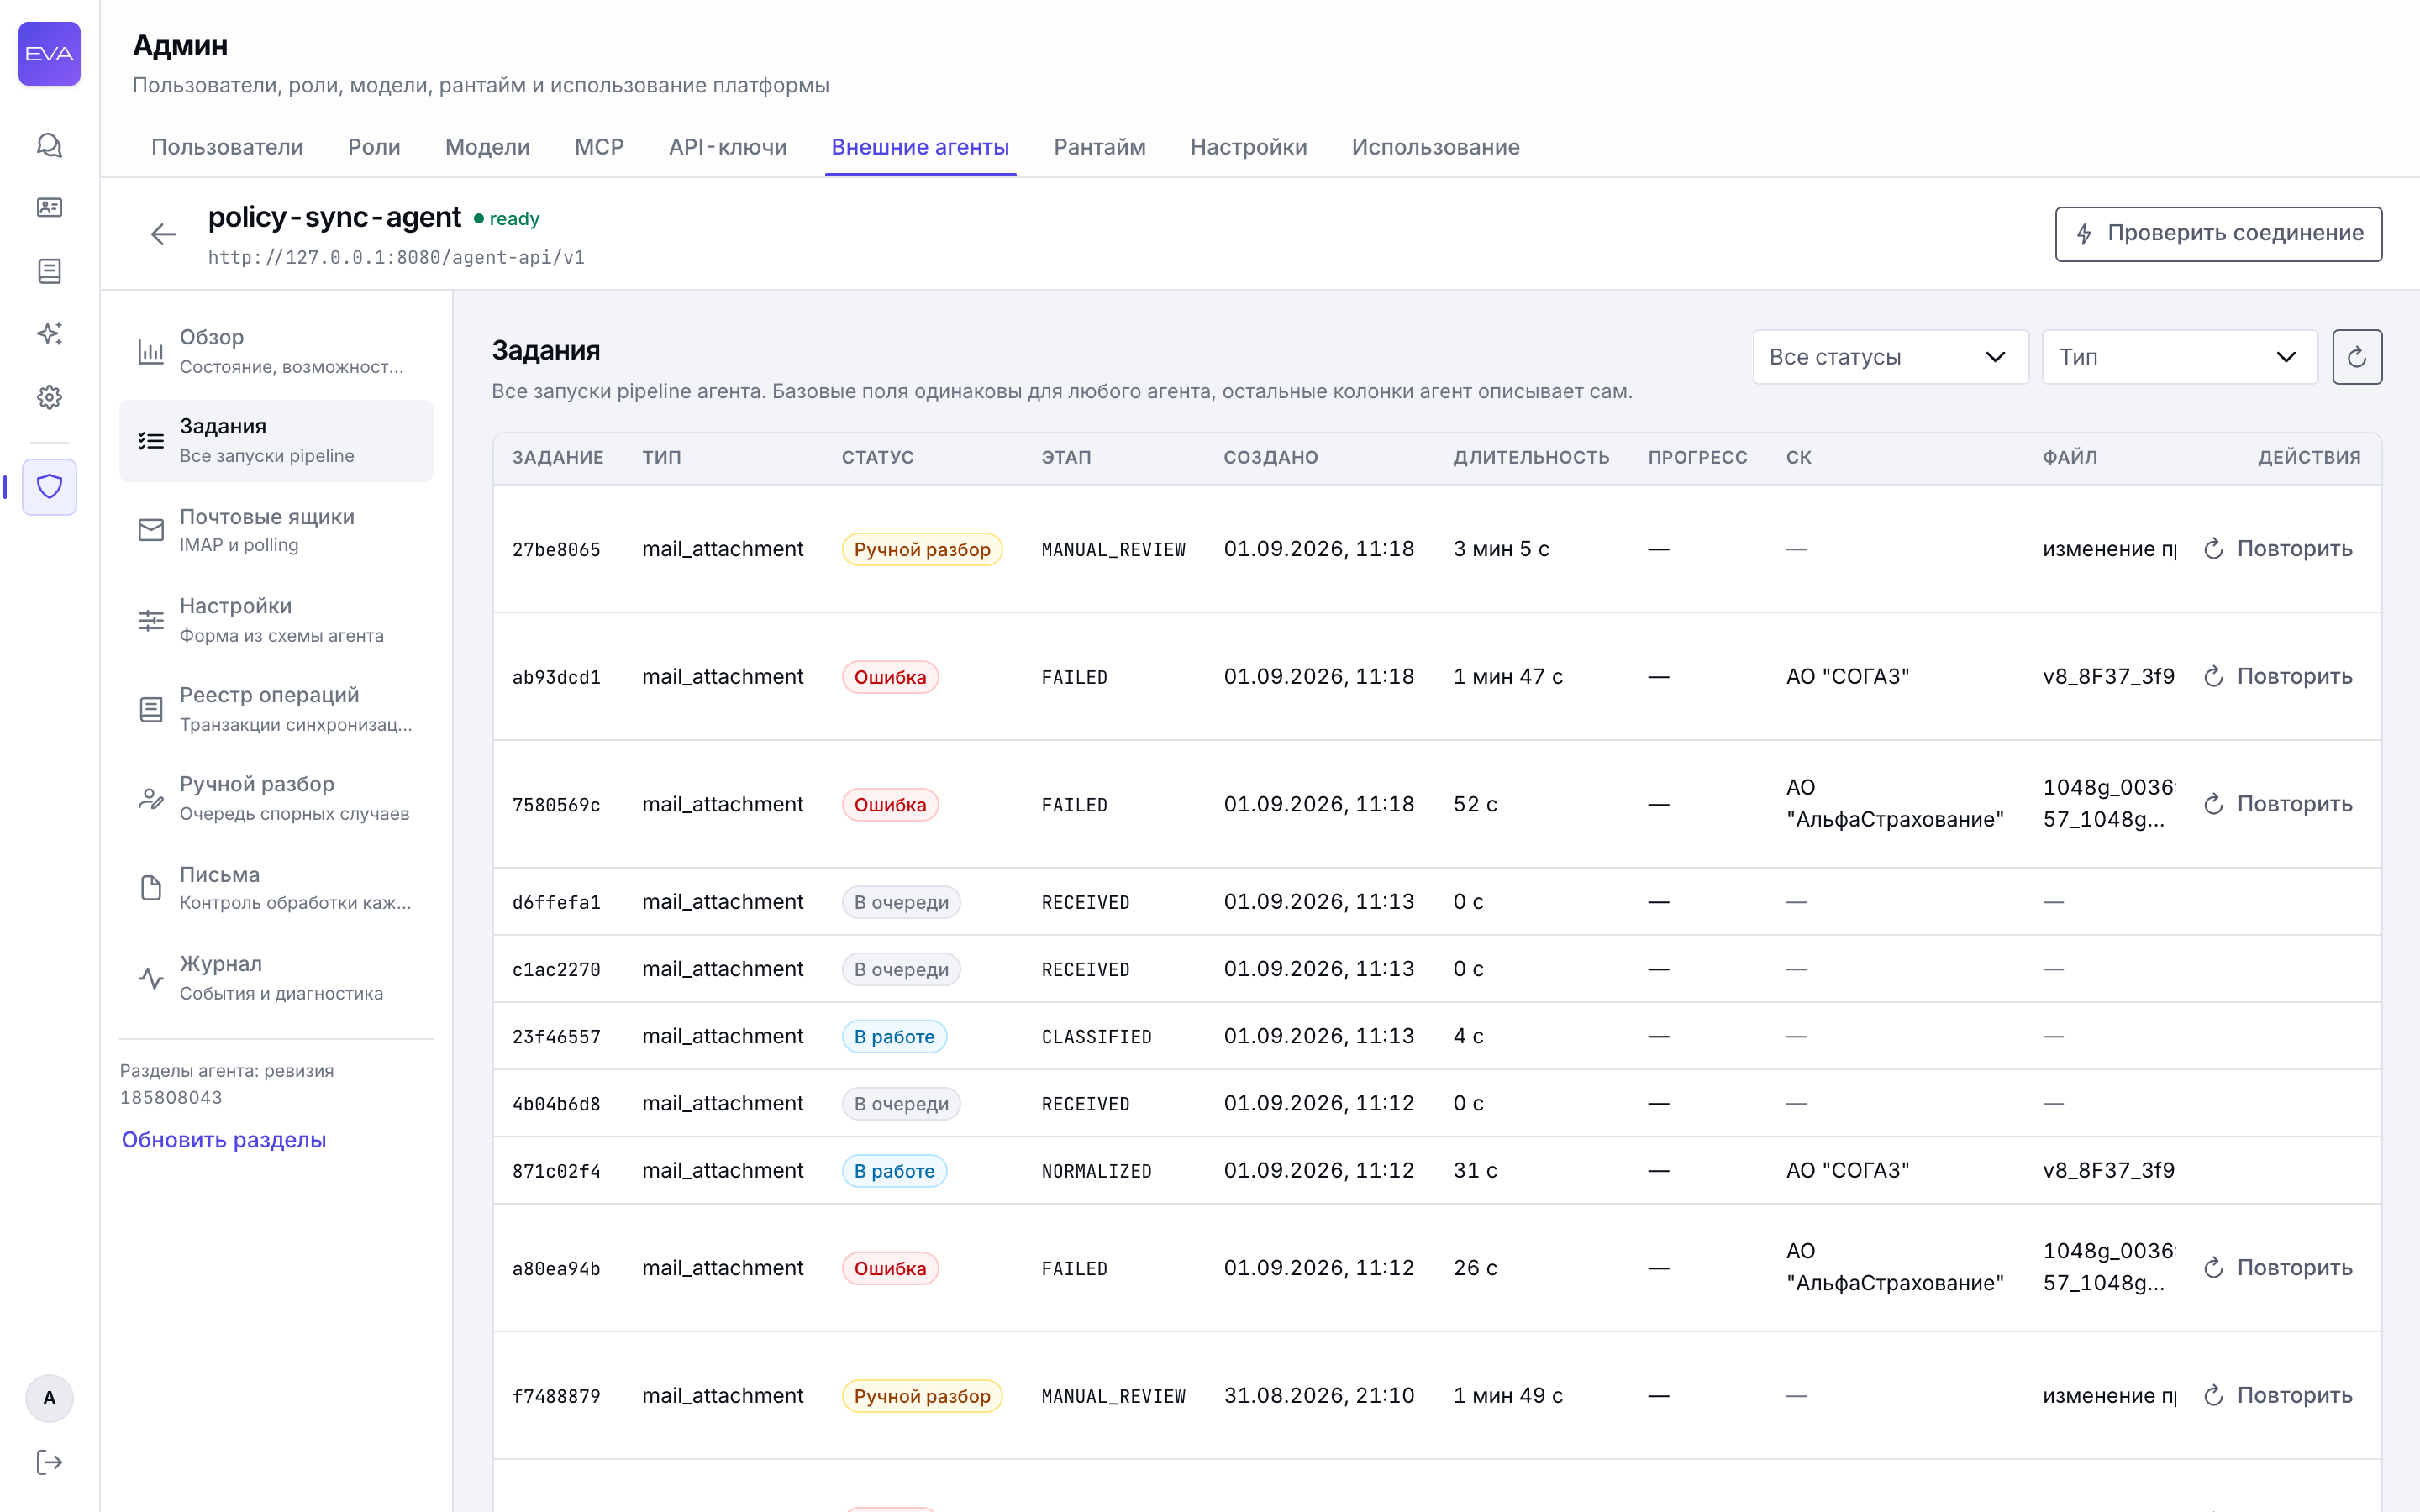This screenshot has height=1512, width=2420.
Task: Click the logout icon
Action: (49, 1462)
